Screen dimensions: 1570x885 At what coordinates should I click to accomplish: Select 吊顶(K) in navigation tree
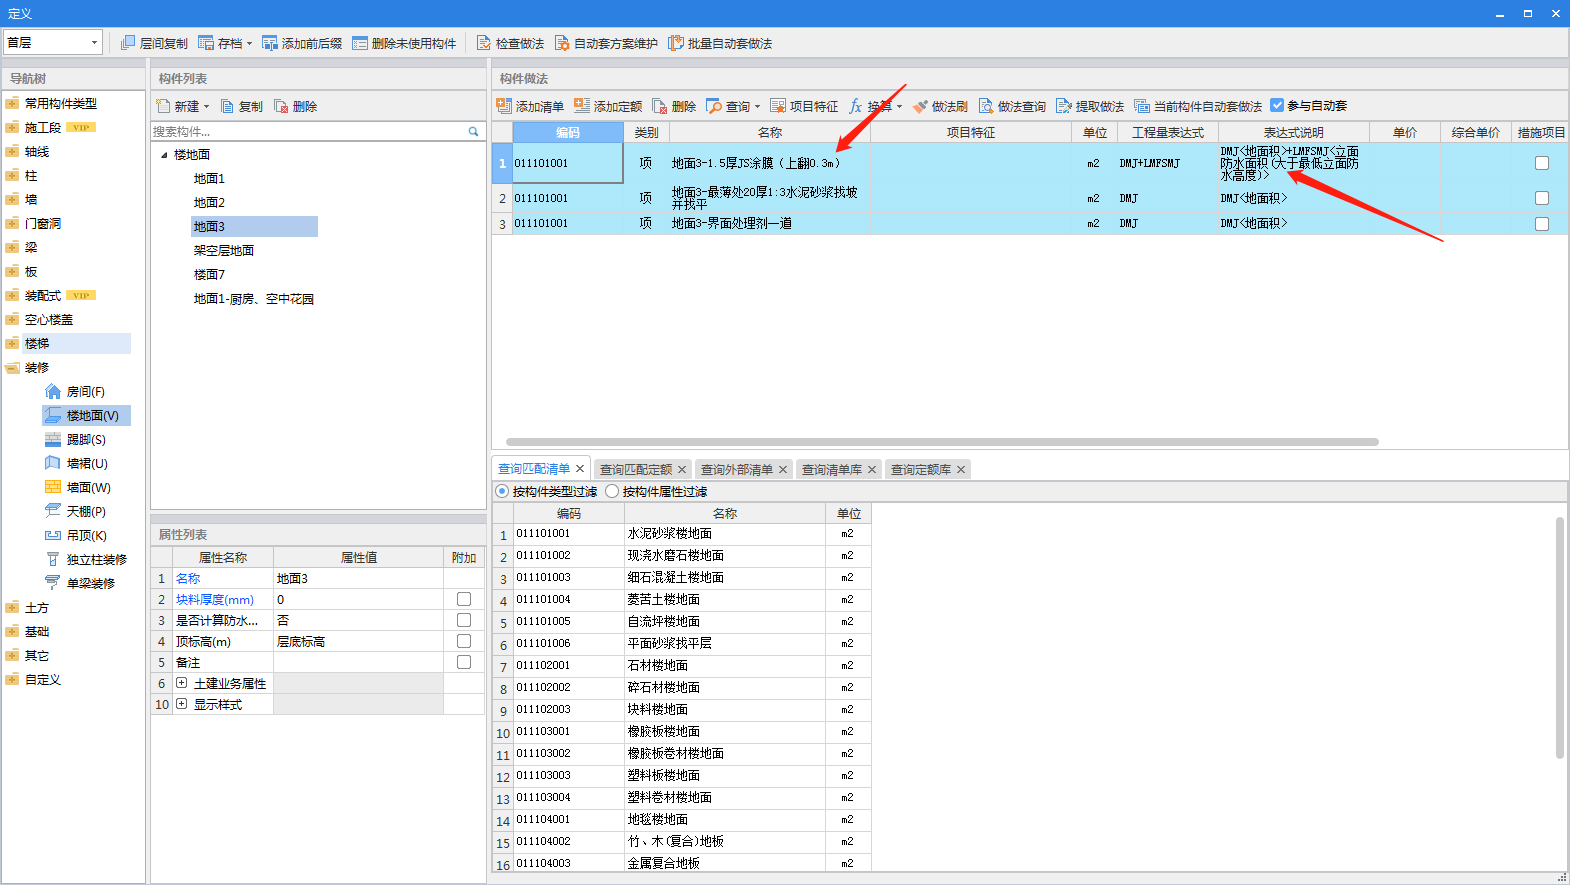(x=86, y=535)
